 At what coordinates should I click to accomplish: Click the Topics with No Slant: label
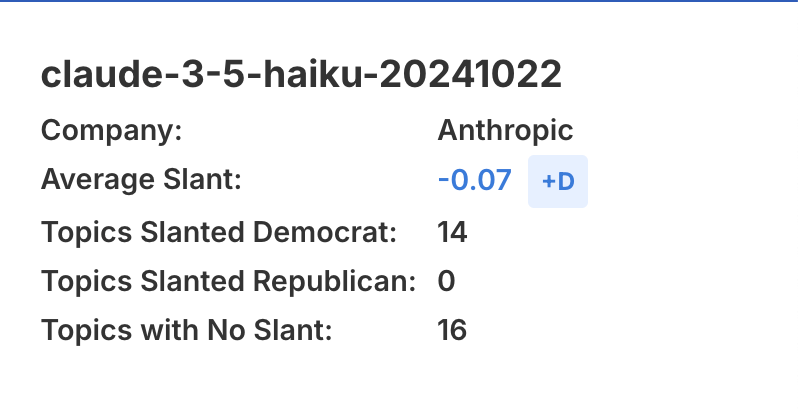tap(186, 330)
